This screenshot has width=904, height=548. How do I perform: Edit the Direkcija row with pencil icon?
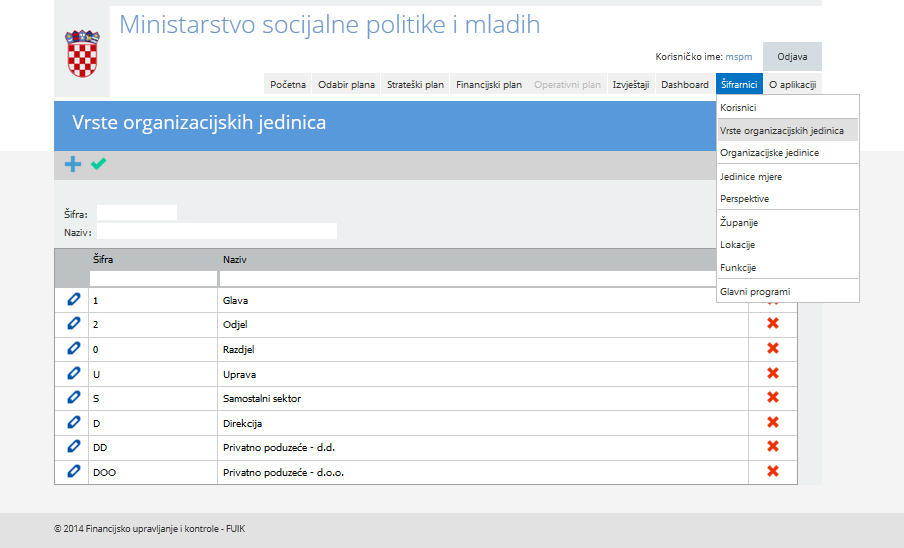[73, 422]
